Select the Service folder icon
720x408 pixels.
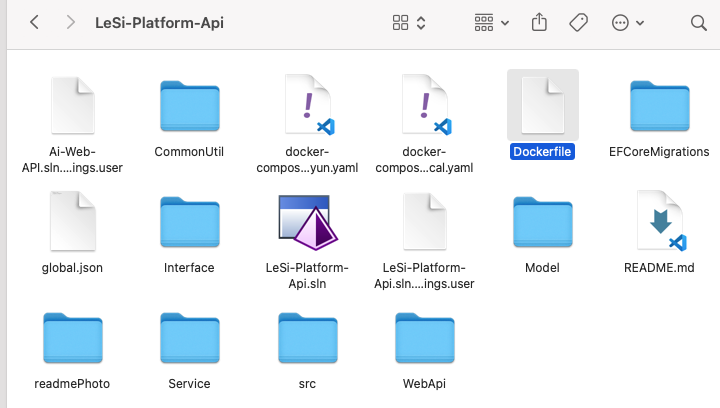click(x=190, y=338)
